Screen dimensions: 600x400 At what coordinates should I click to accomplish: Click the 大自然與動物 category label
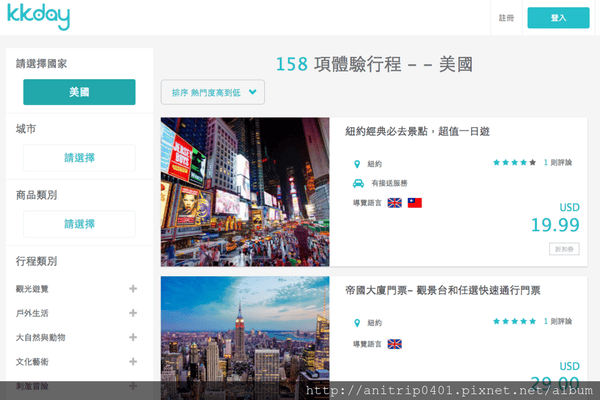(x=41, y=338)
